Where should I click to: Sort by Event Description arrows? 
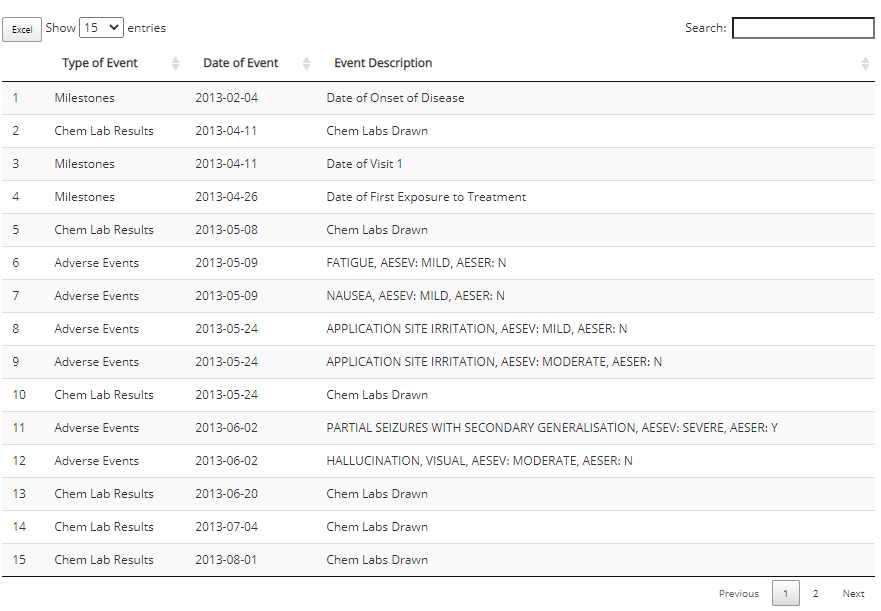tap(865, 64)
